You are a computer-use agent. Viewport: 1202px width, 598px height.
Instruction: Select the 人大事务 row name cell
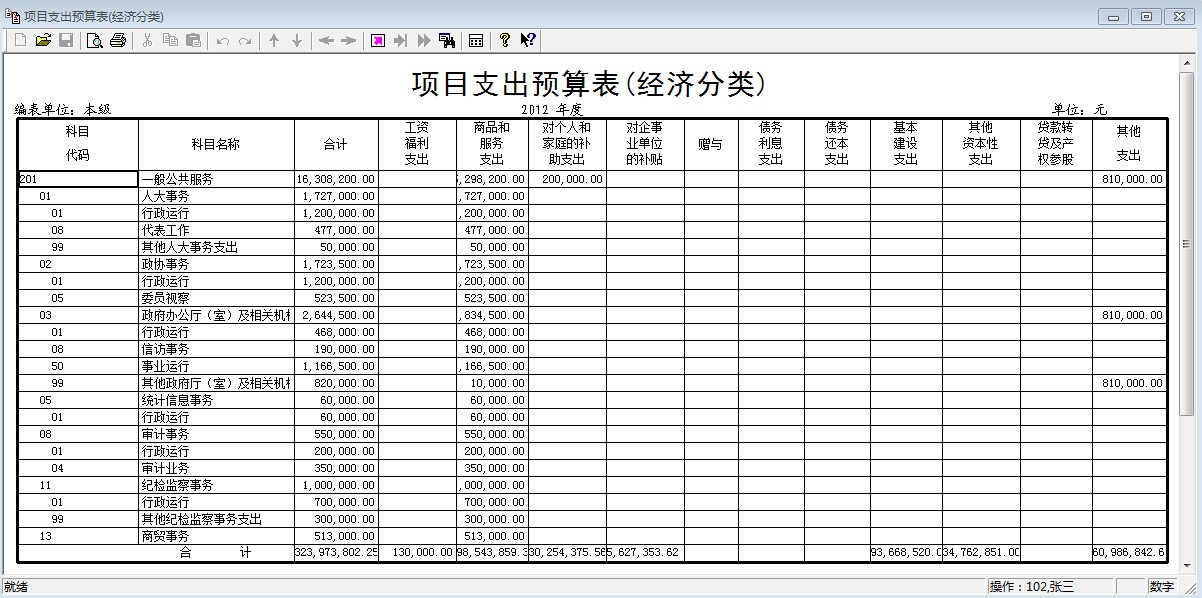pyautogui.click(x=215, y=196)
